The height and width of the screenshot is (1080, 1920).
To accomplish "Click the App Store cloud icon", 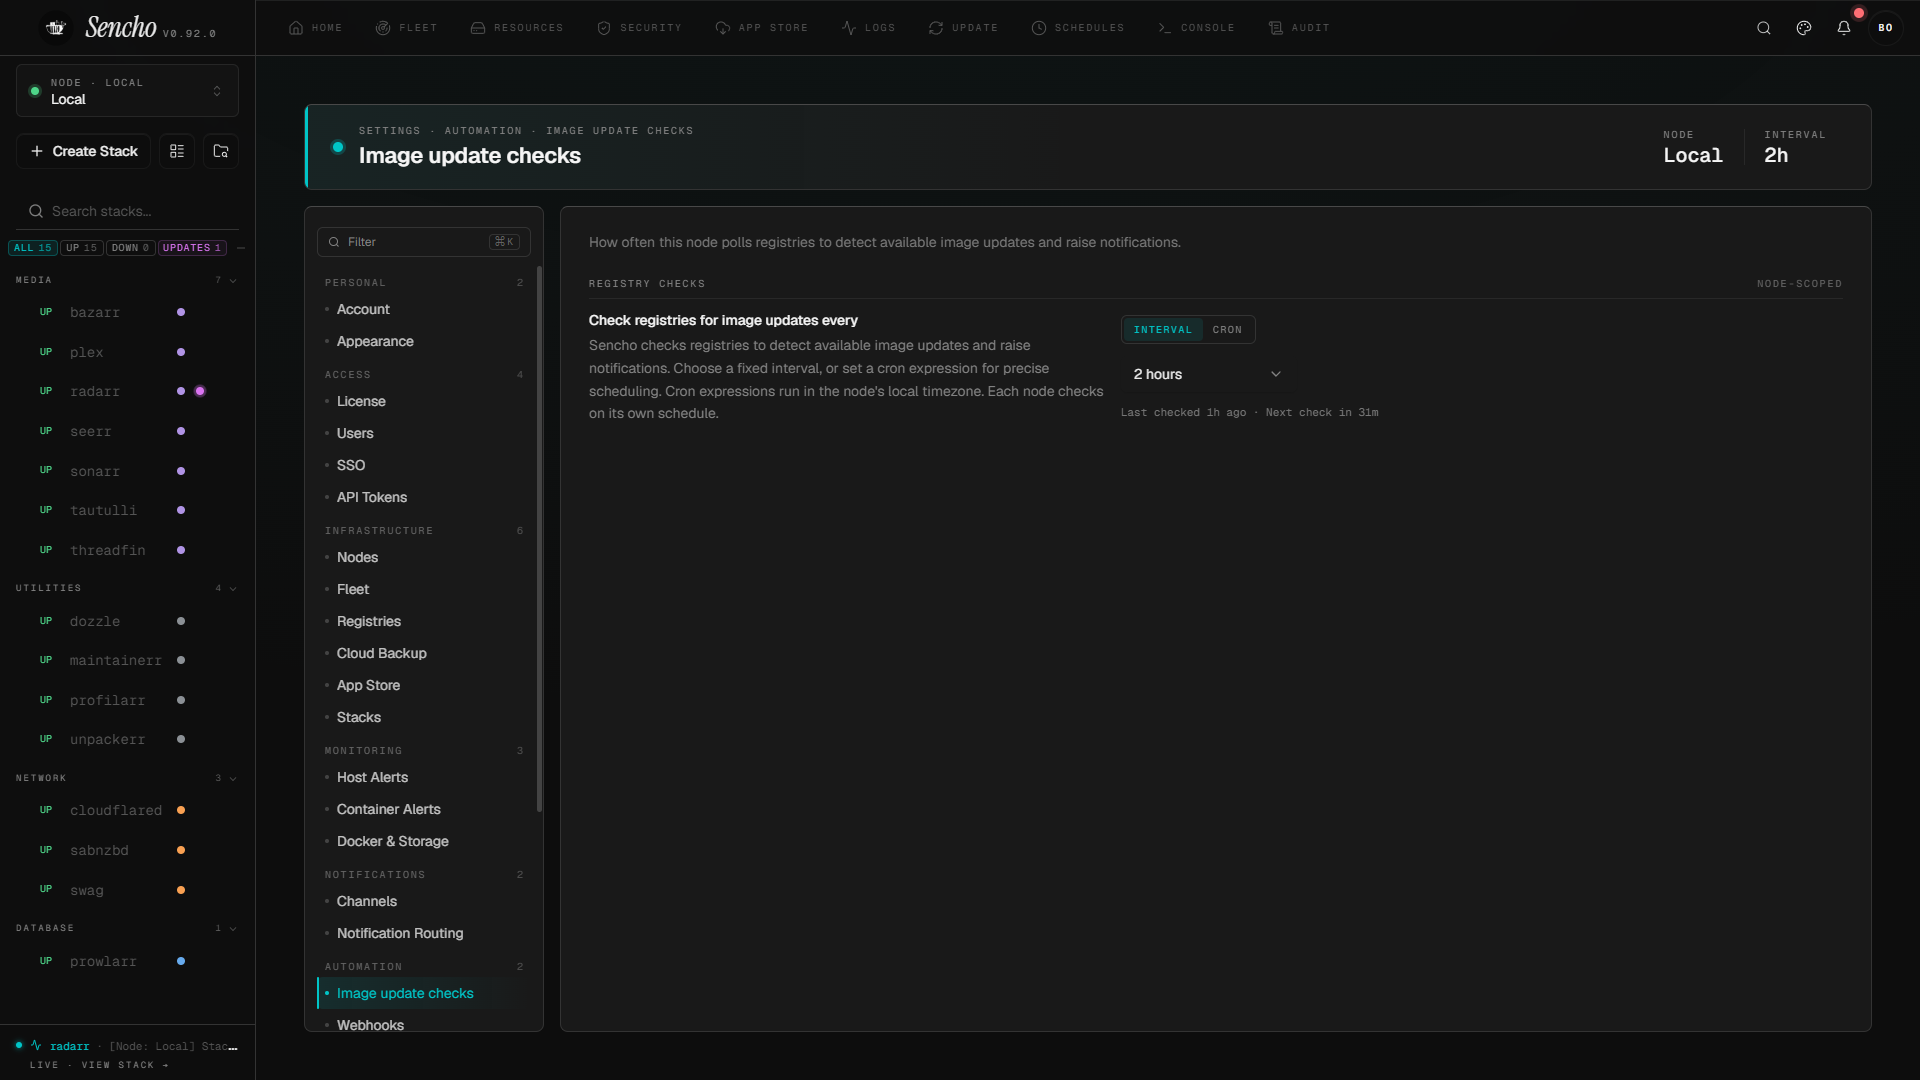I will tap(723, 28).
